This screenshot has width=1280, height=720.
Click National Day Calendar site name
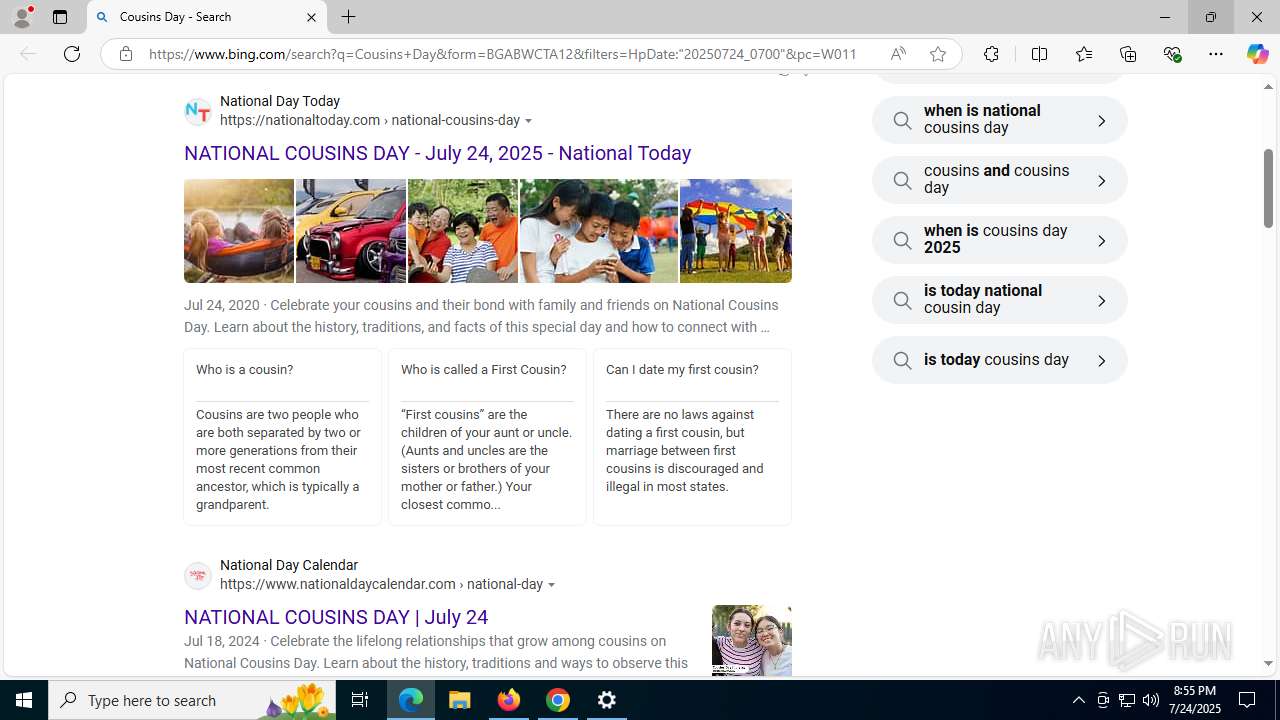click(x=289, y=566)
